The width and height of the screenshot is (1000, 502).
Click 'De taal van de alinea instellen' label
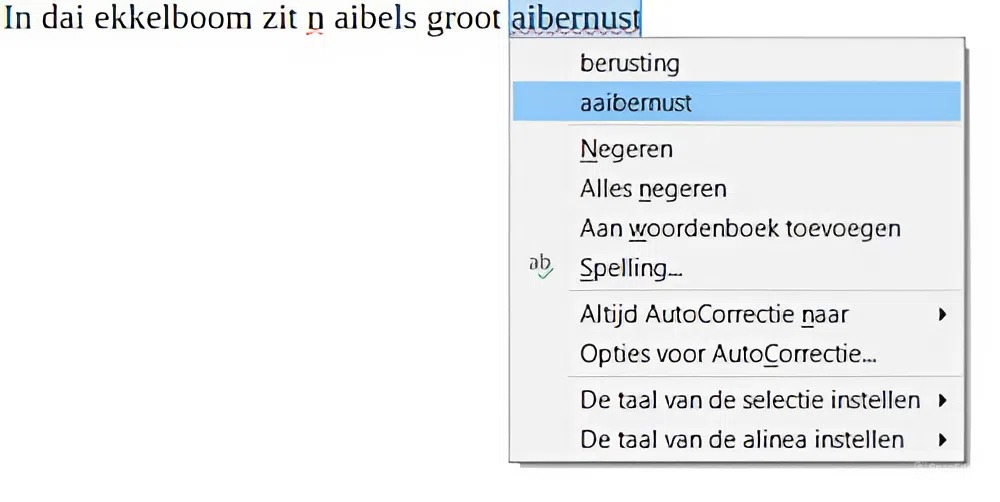[x=742, y=440]
